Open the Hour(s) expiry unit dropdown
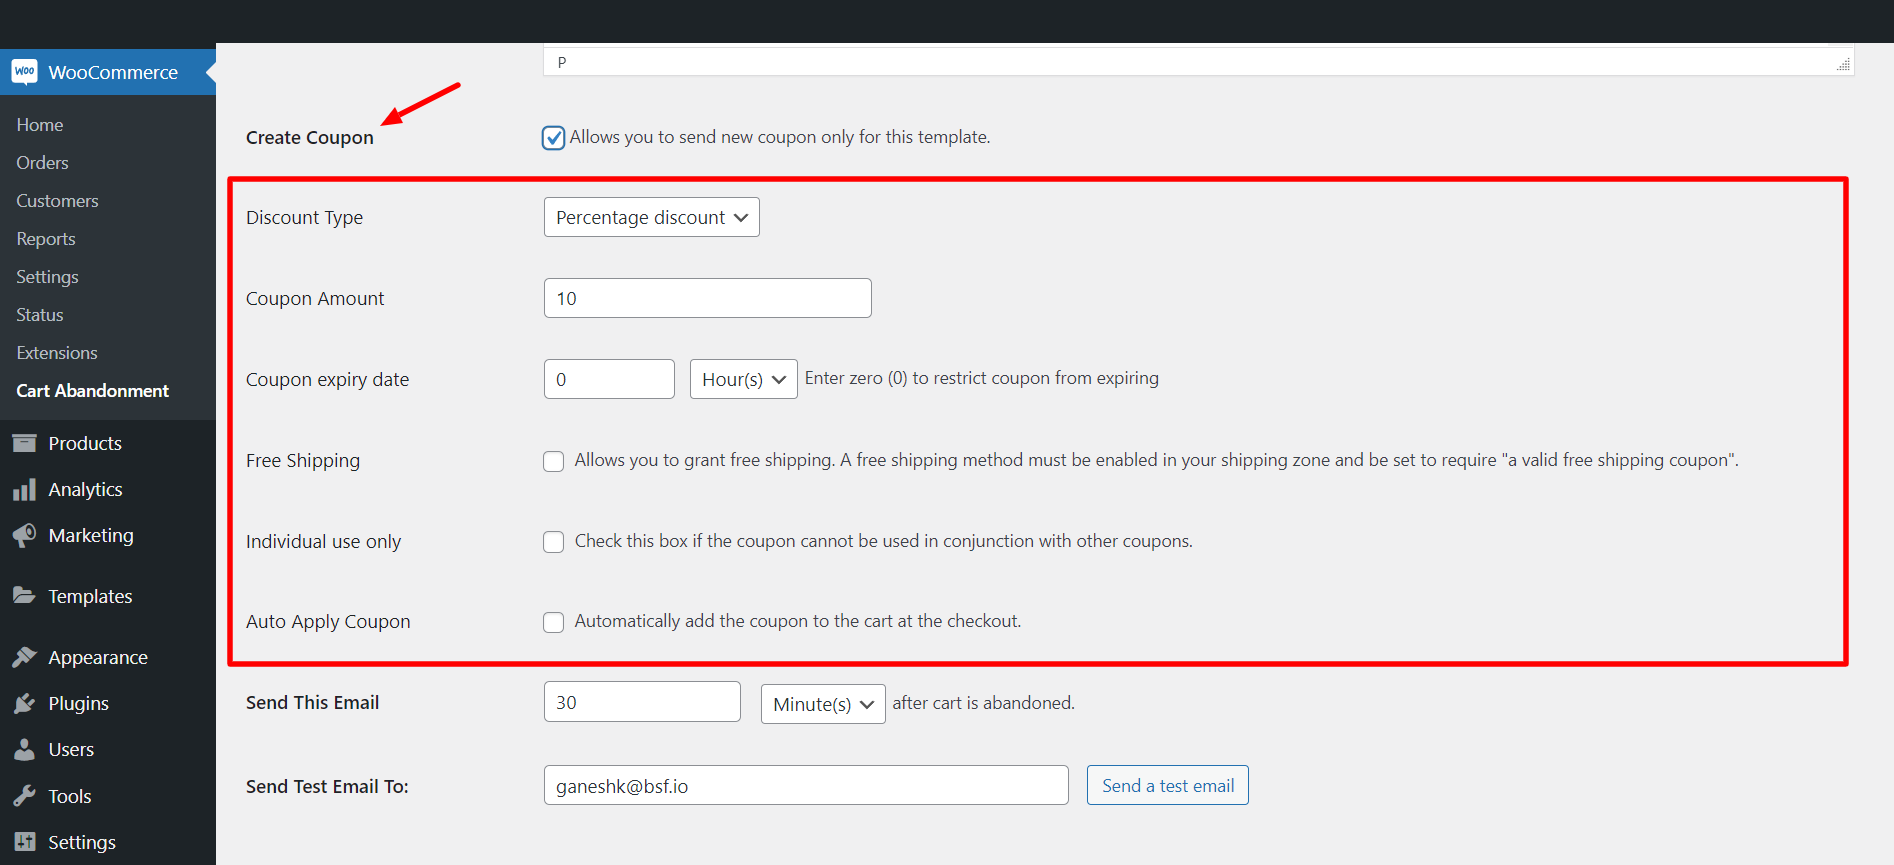 click(743, 379)
